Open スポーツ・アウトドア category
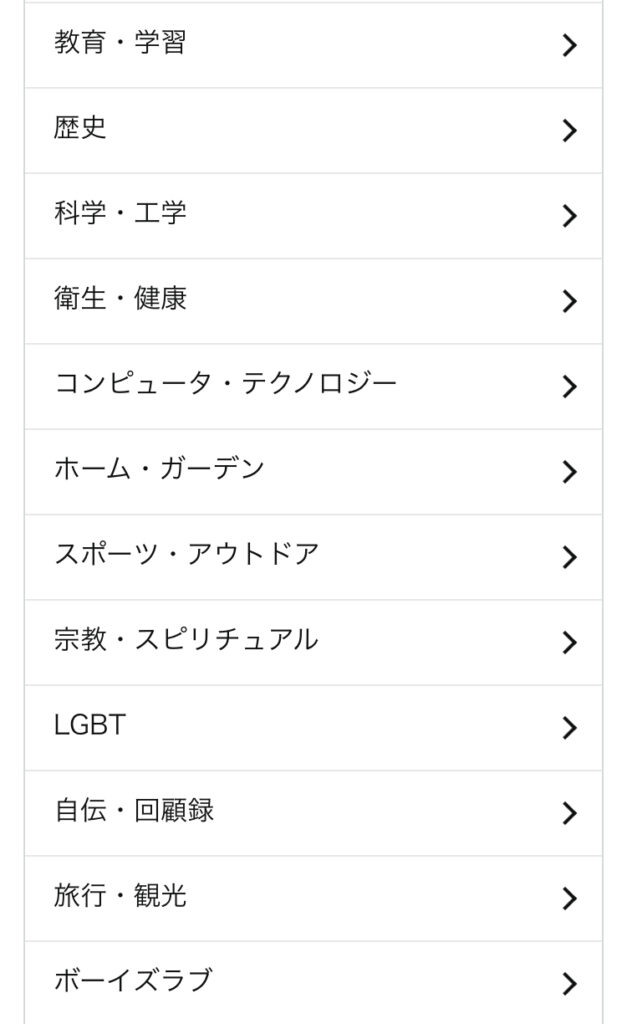The image size is (627, 1024). (186, 554)
